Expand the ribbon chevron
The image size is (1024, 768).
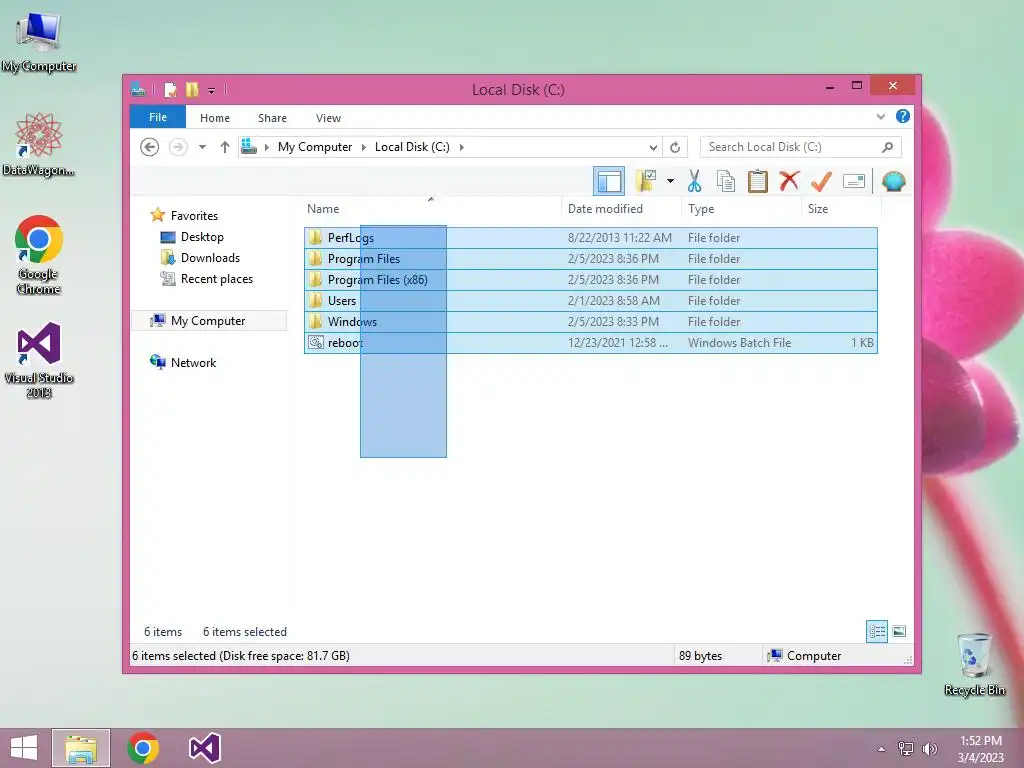(880, 117)
